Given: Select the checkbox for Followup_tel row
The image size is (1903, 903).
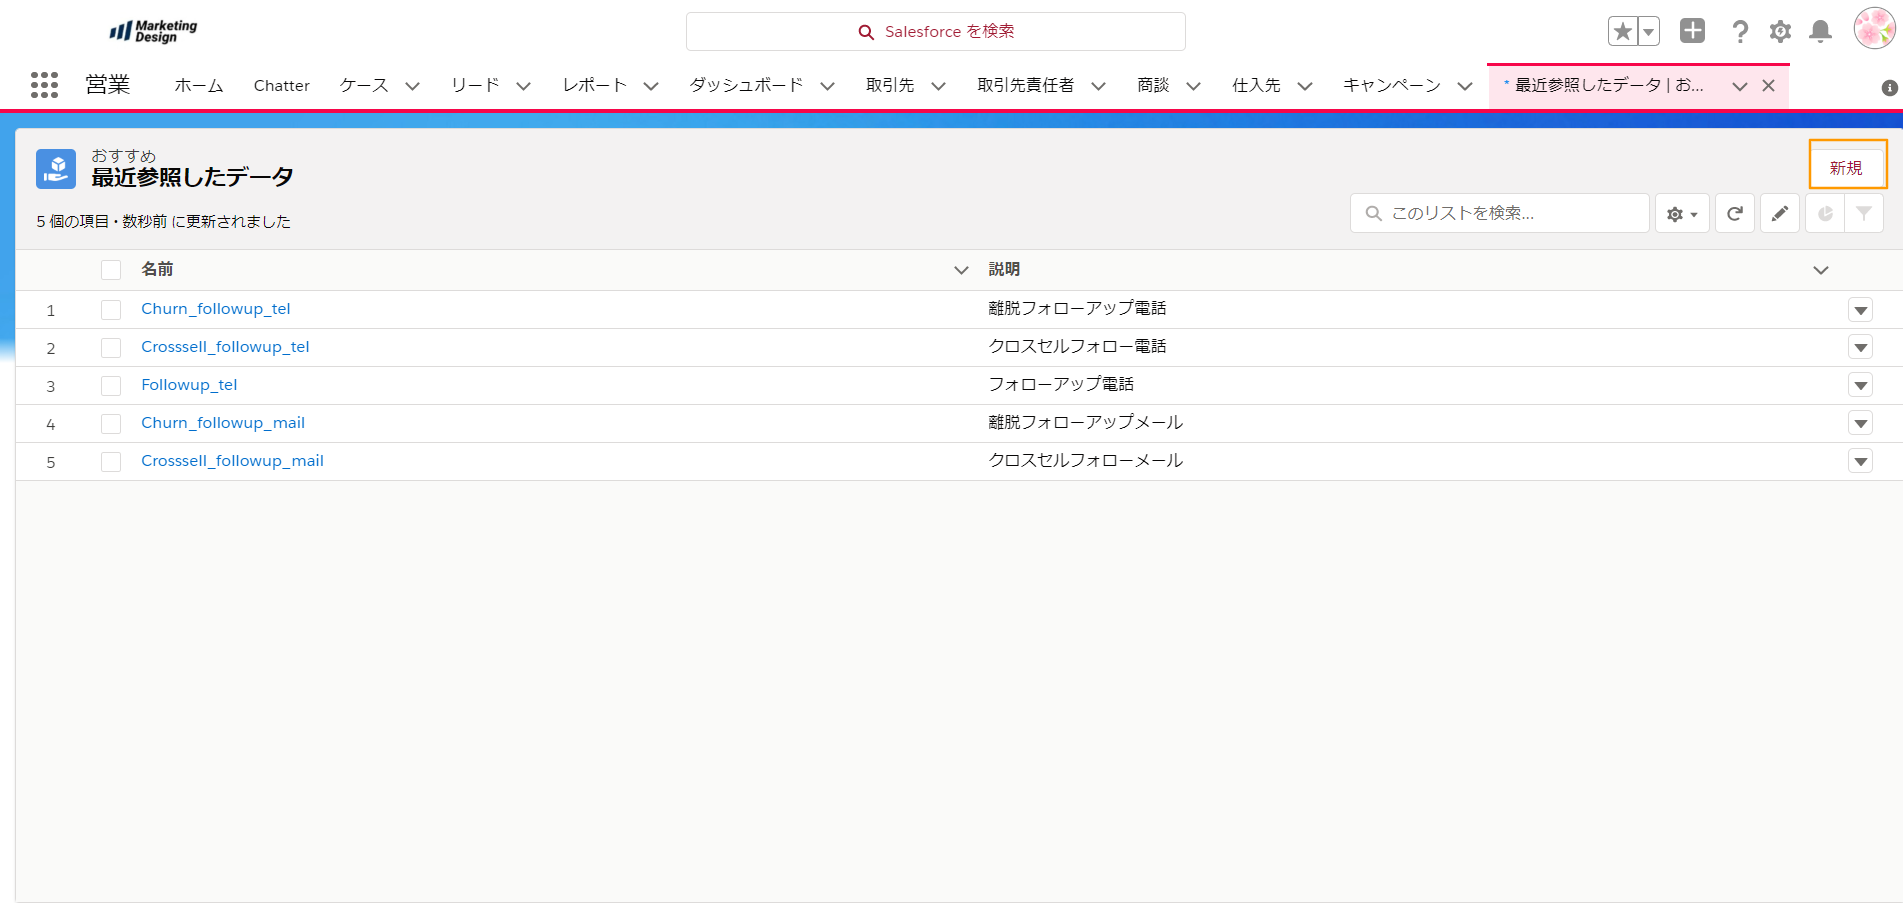Looking at the screenshot, I should [111, 386].
